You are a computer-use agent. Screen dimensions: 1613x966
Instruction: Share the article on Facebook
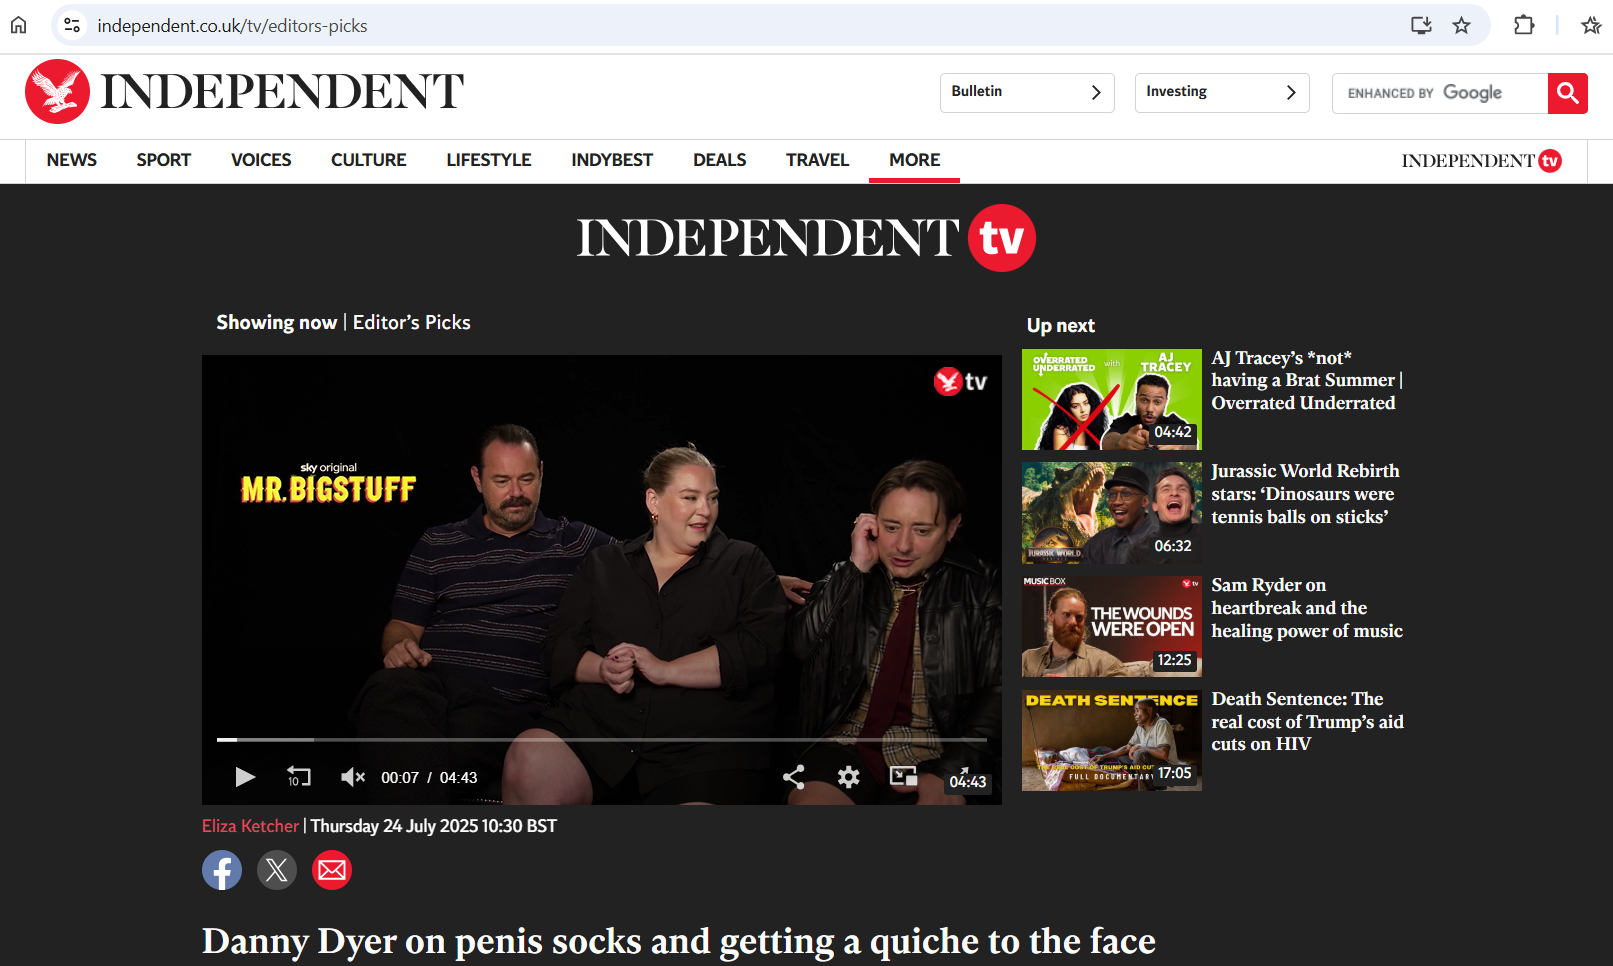pyautogui.click(x=222, y=870)
